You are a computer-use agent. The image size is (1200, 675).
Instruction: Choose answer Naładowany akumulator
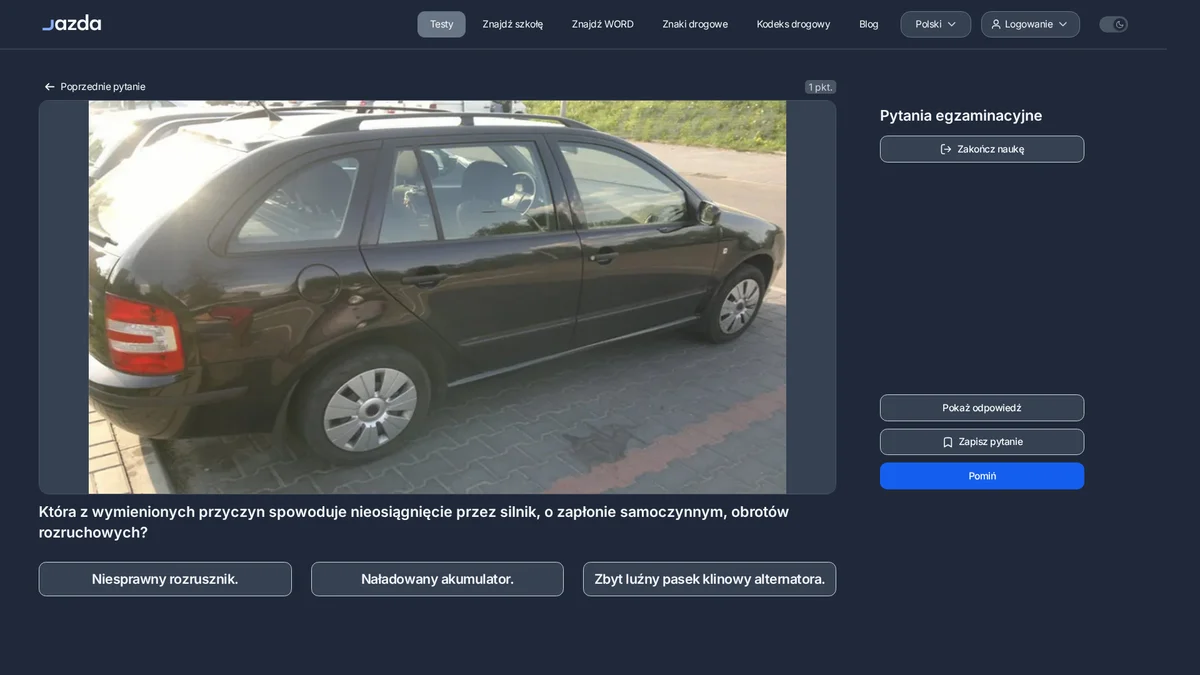437,579
